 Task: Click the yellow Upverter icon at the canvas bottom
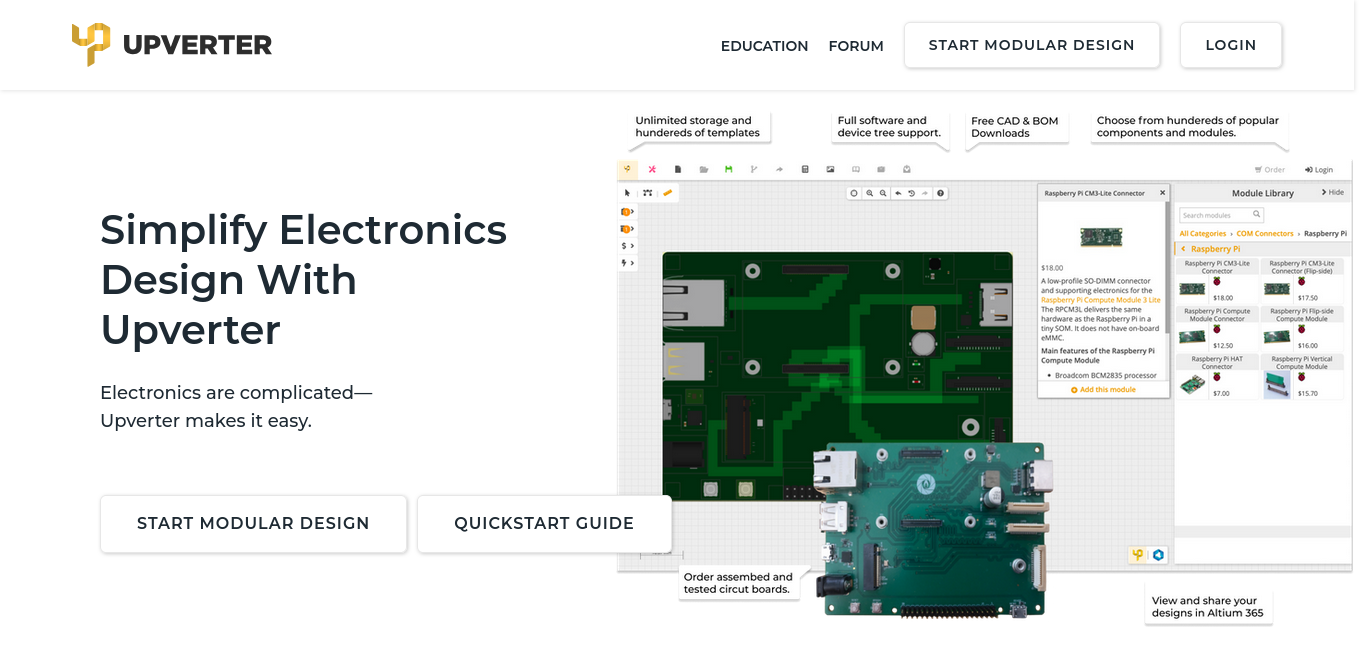(1137, 555)
